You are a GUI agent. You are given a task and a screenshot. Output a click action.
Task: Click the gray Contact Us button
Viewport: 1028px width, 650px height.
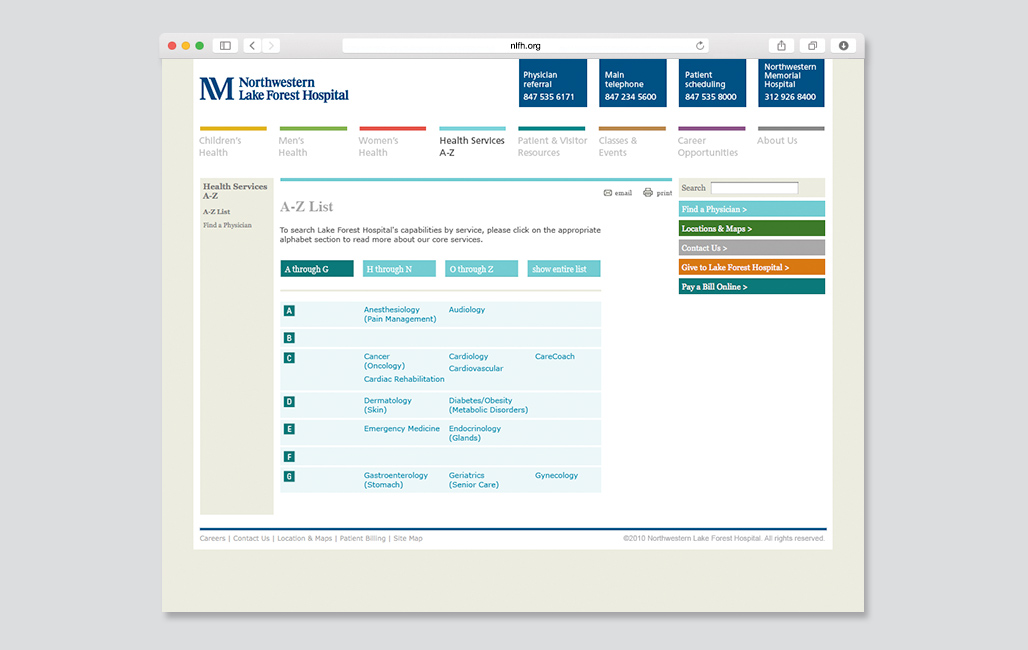pos(751,248)
